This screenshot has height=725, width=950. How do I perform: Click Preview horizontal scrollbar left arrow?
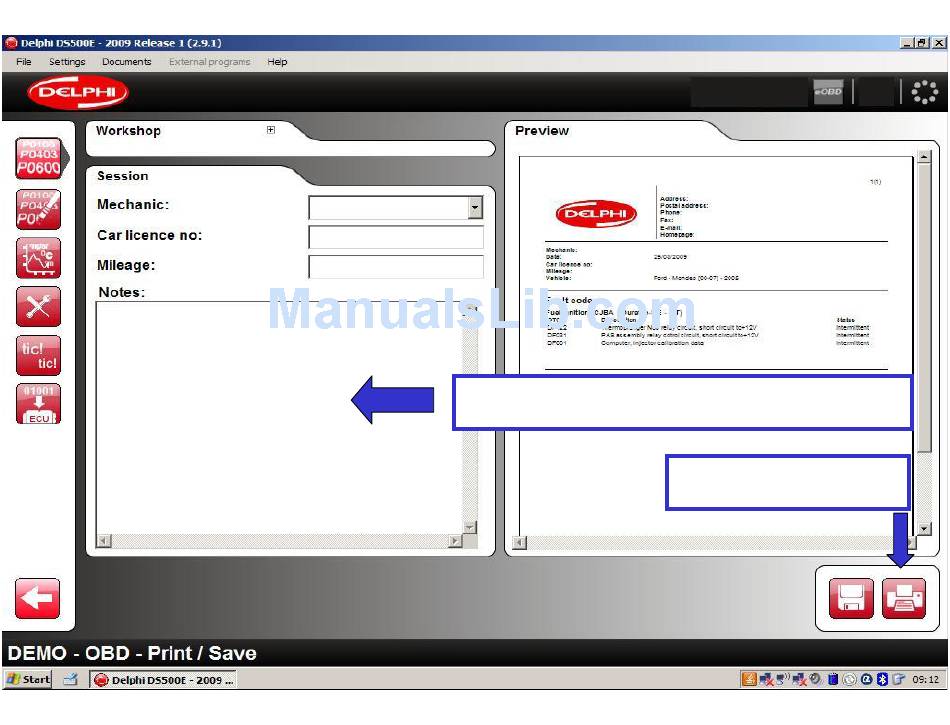tap(520, 543)
